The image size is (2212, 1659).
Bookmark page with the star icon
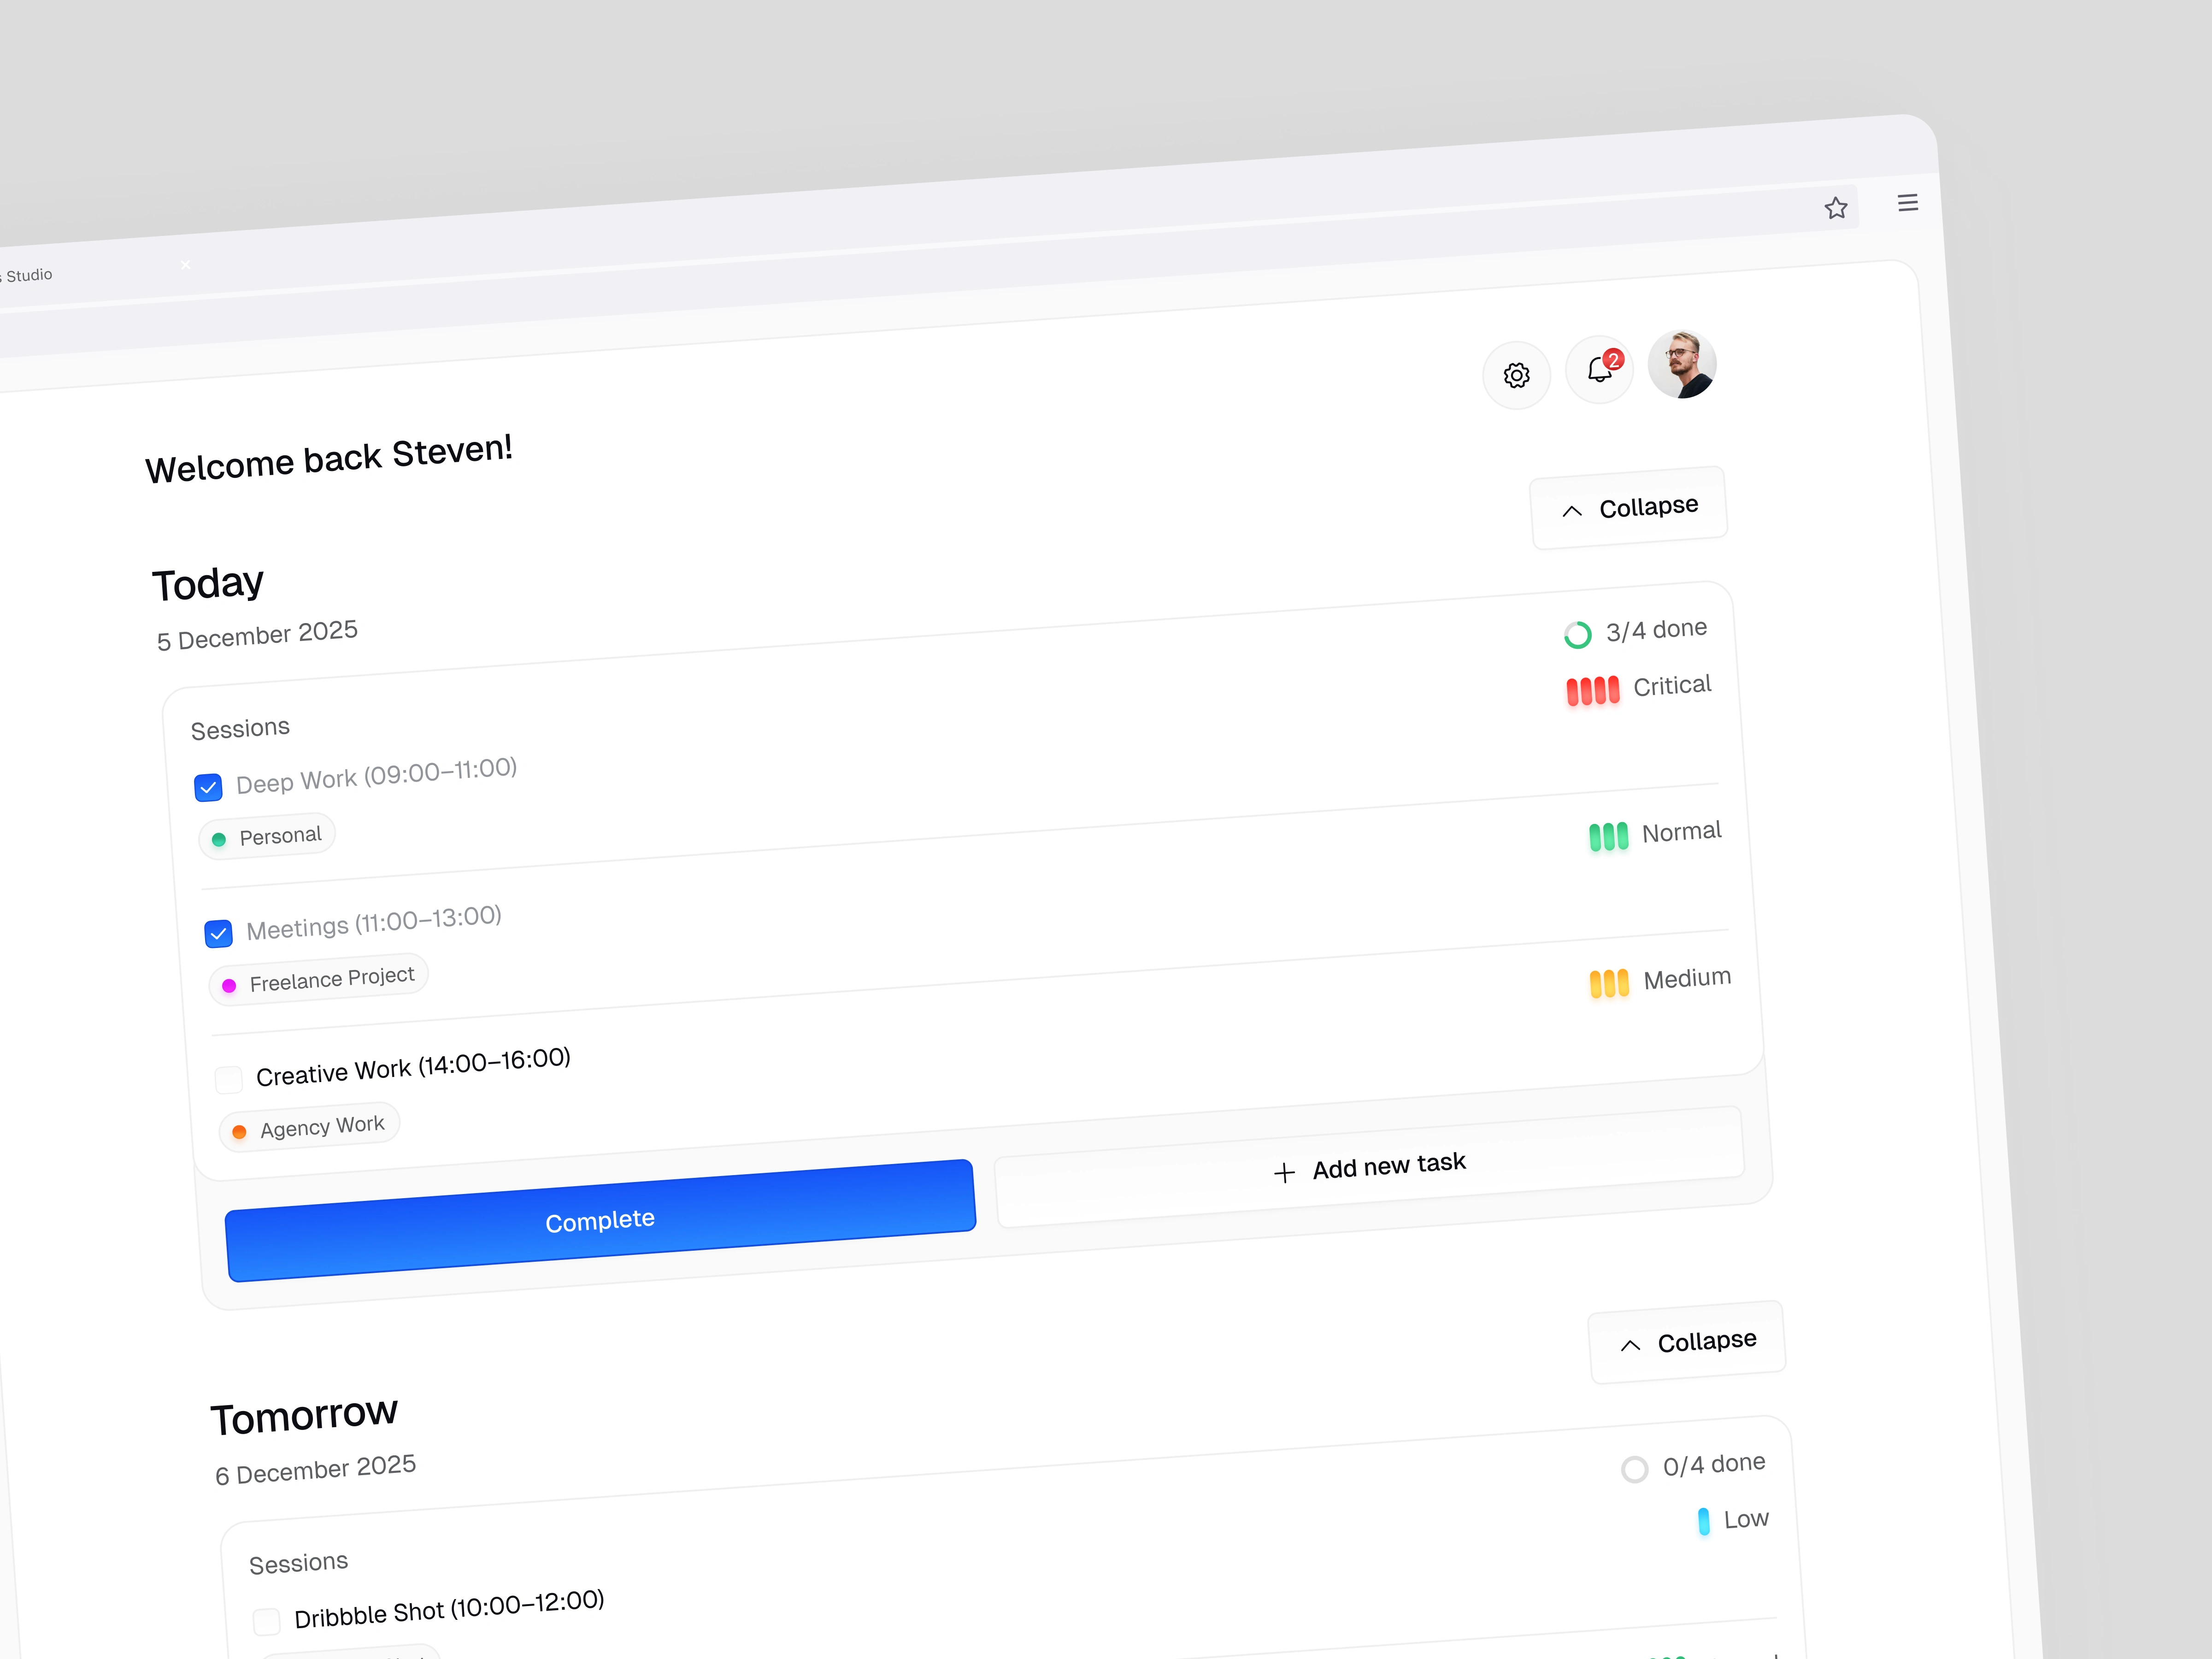(x=1835, y=208)
